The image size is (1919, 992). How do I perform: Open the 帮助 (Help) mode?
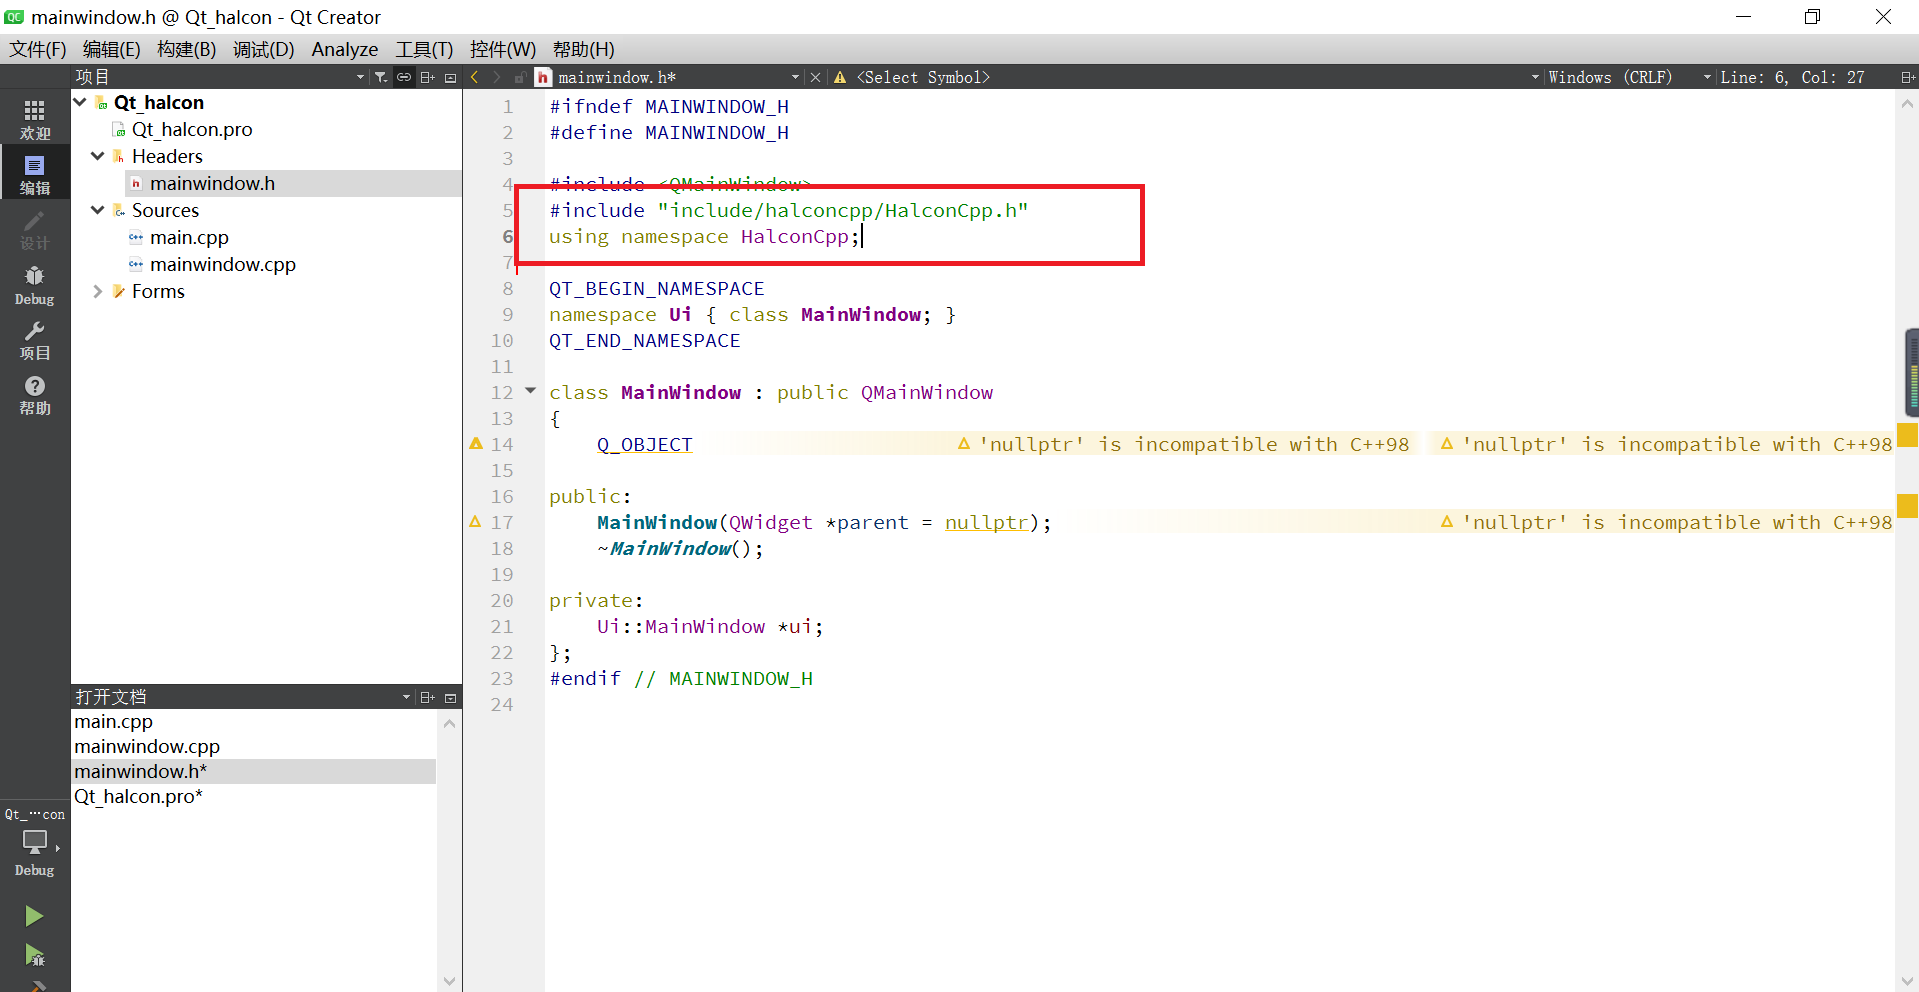(34, 394)
